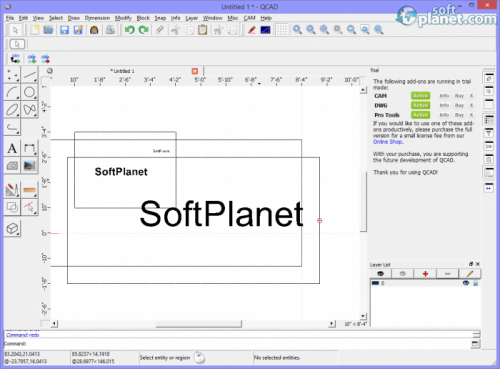Dismiss Pro Tools row with X button
The height and width of the screenshot is (369, 500).
tap(471, 115)
